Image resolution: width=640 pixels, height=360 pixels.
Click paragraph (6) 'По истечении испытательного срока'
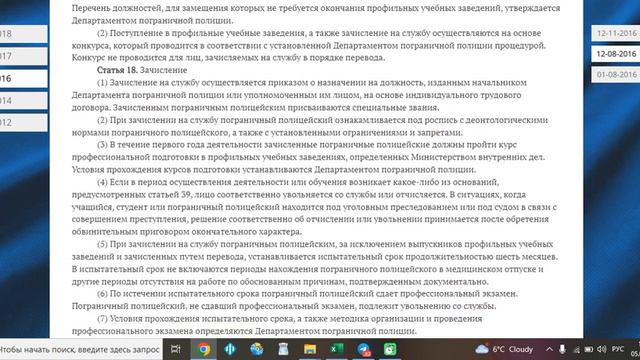(x=295, y=300)
